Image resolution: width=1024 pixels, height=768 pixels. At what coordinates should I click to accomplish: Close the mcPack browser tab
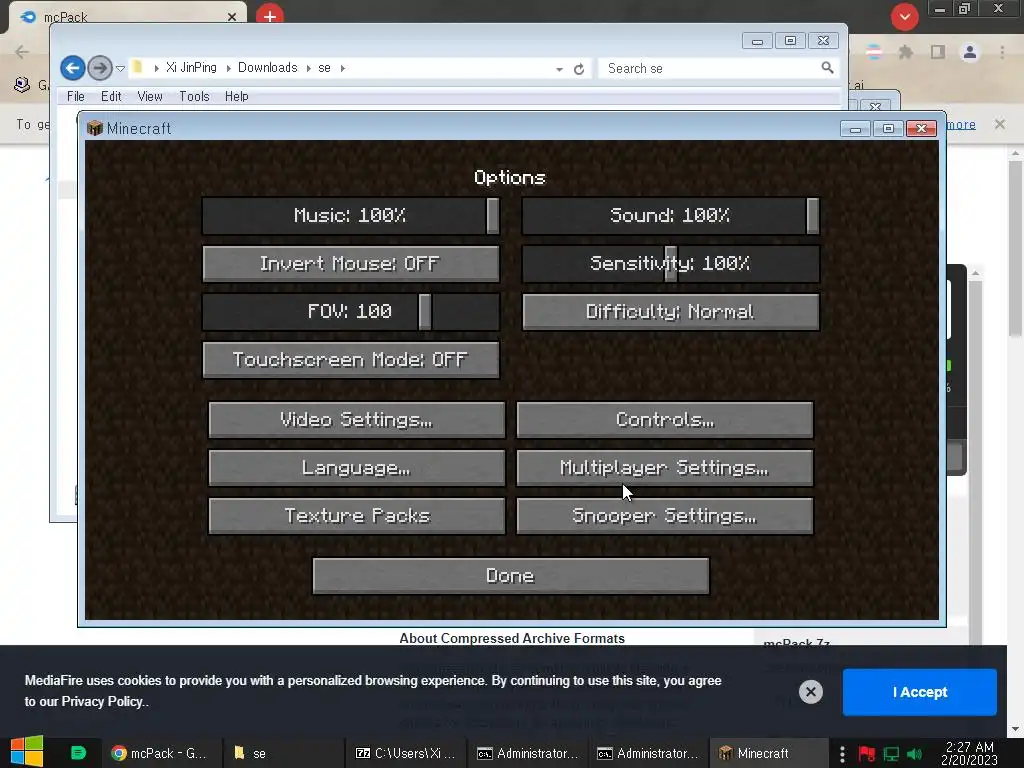click(x=232, y=17)
